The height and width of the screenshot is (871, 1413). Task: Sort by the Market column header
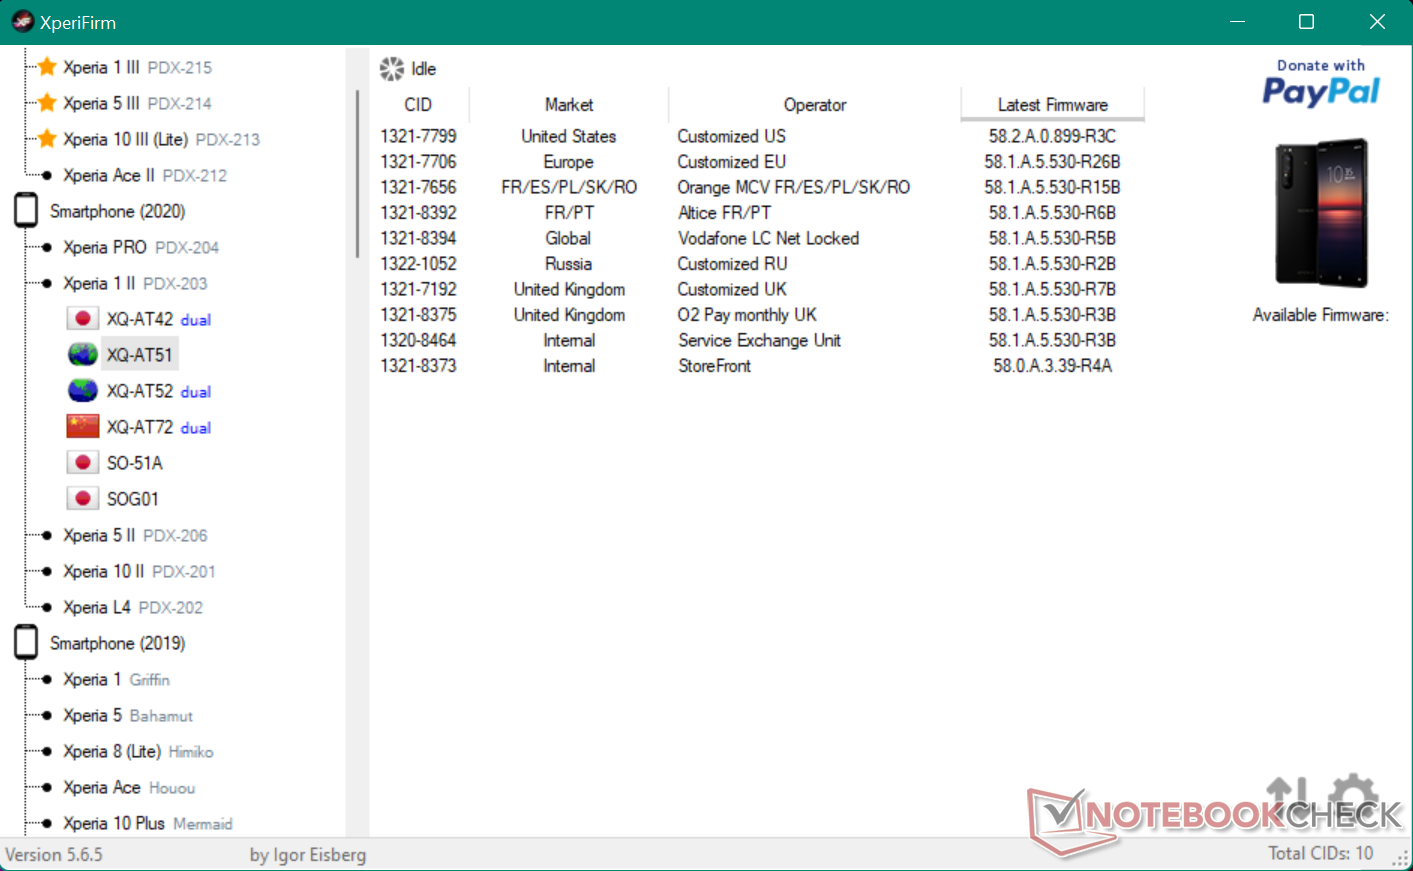(569, 105)
